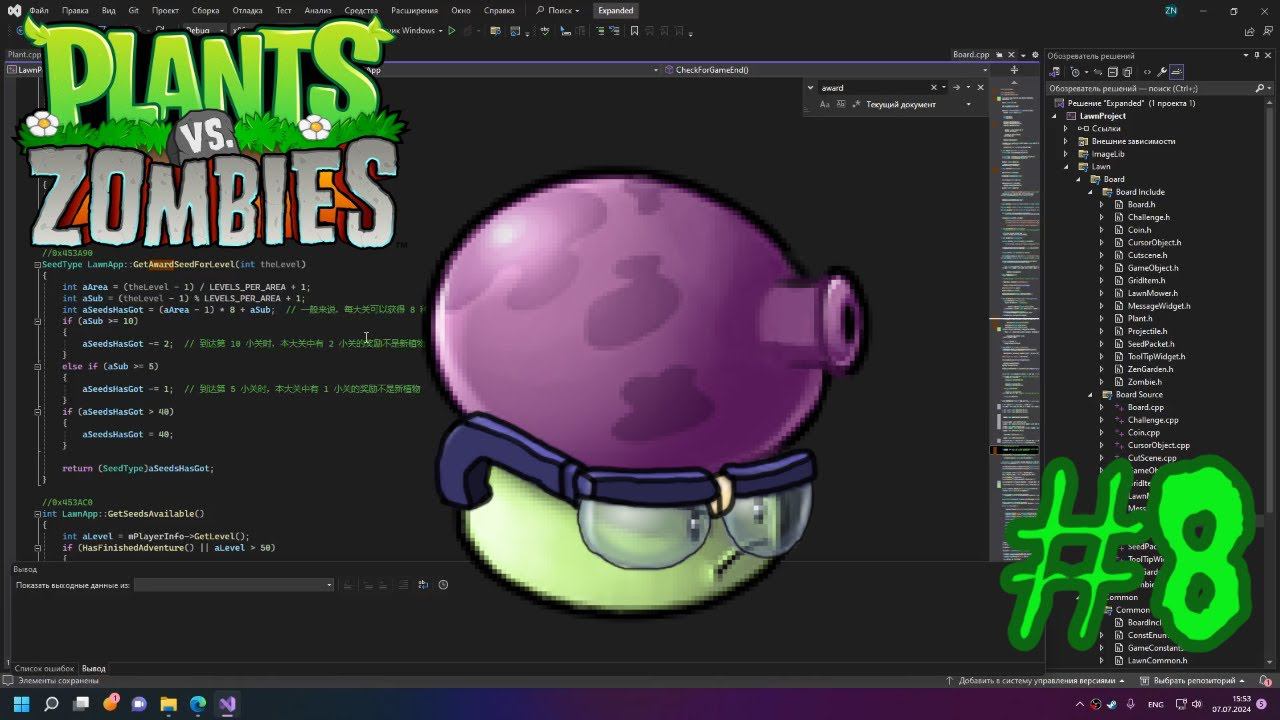The width and height of the screenshot is (1280, 720).
Task: Open the ZN account badge
Action: [1171, 11]
